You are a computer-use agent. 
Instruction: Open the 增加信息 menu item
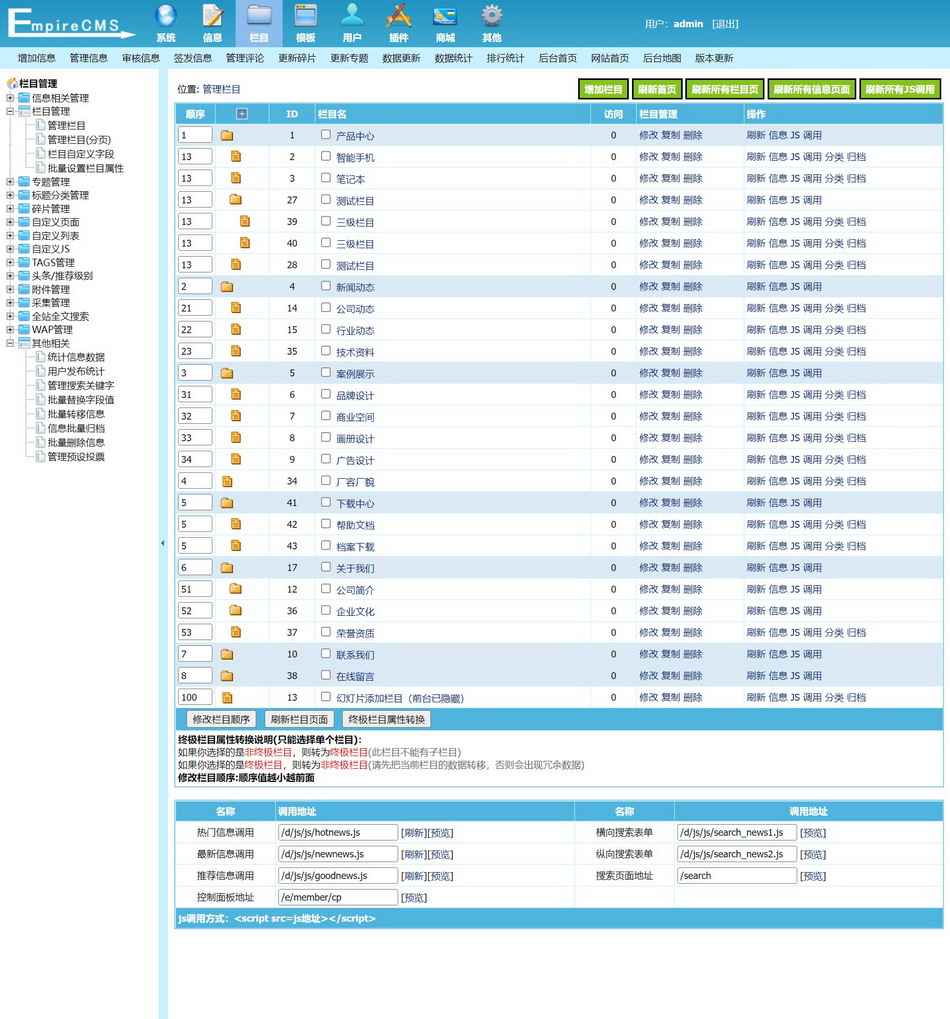(x=36, y=58)
